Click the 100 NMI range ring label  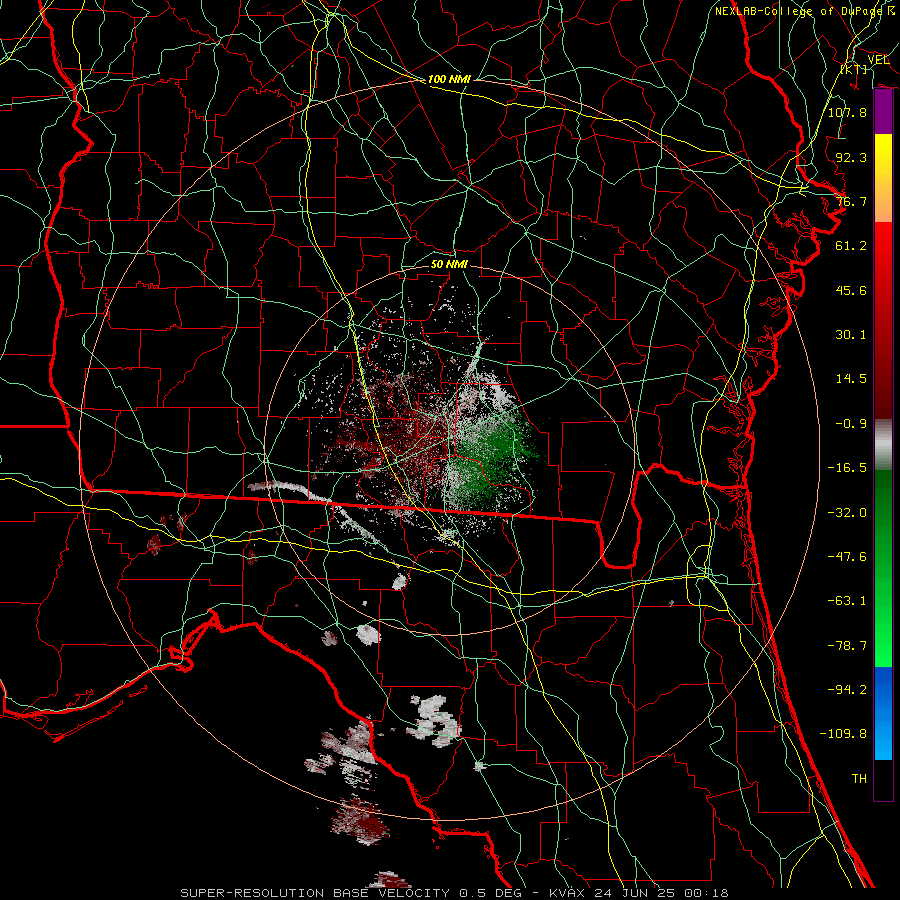pos(449,79)
